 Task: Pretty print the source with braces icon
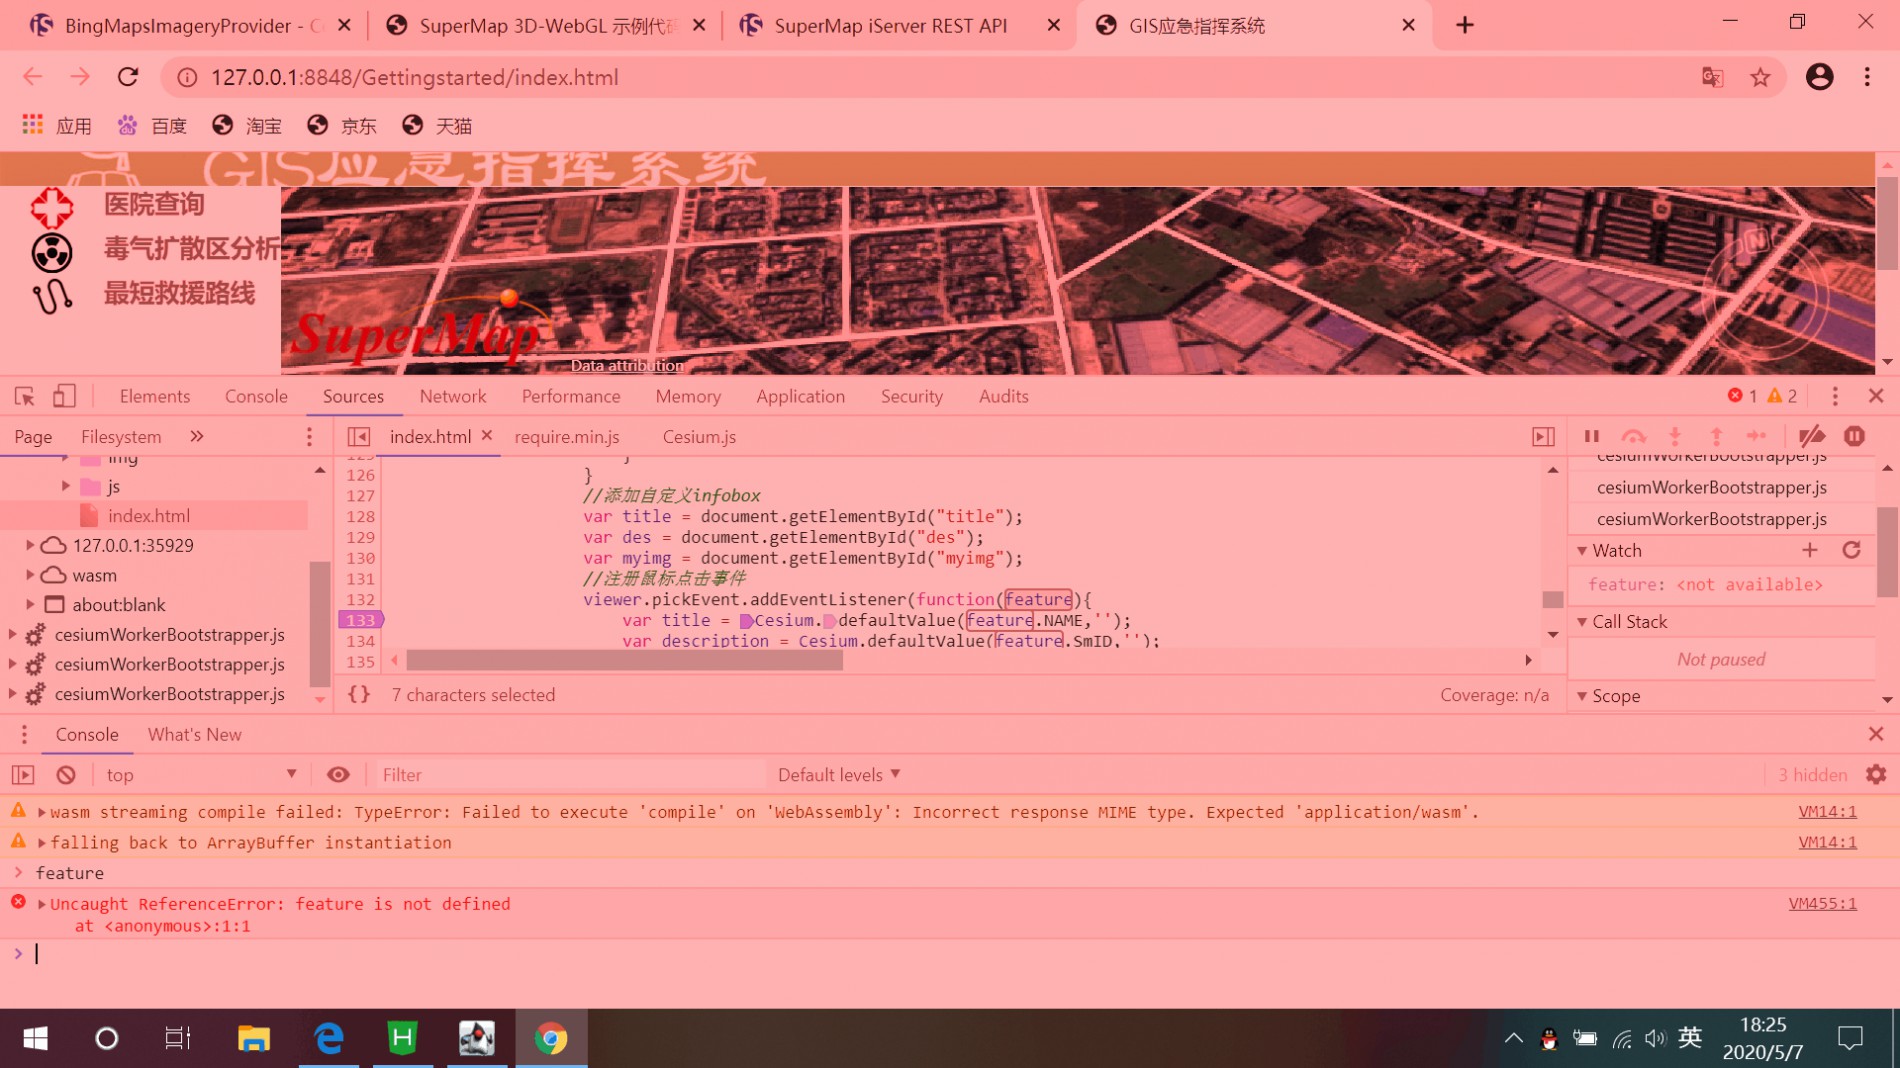pos(359,694)
